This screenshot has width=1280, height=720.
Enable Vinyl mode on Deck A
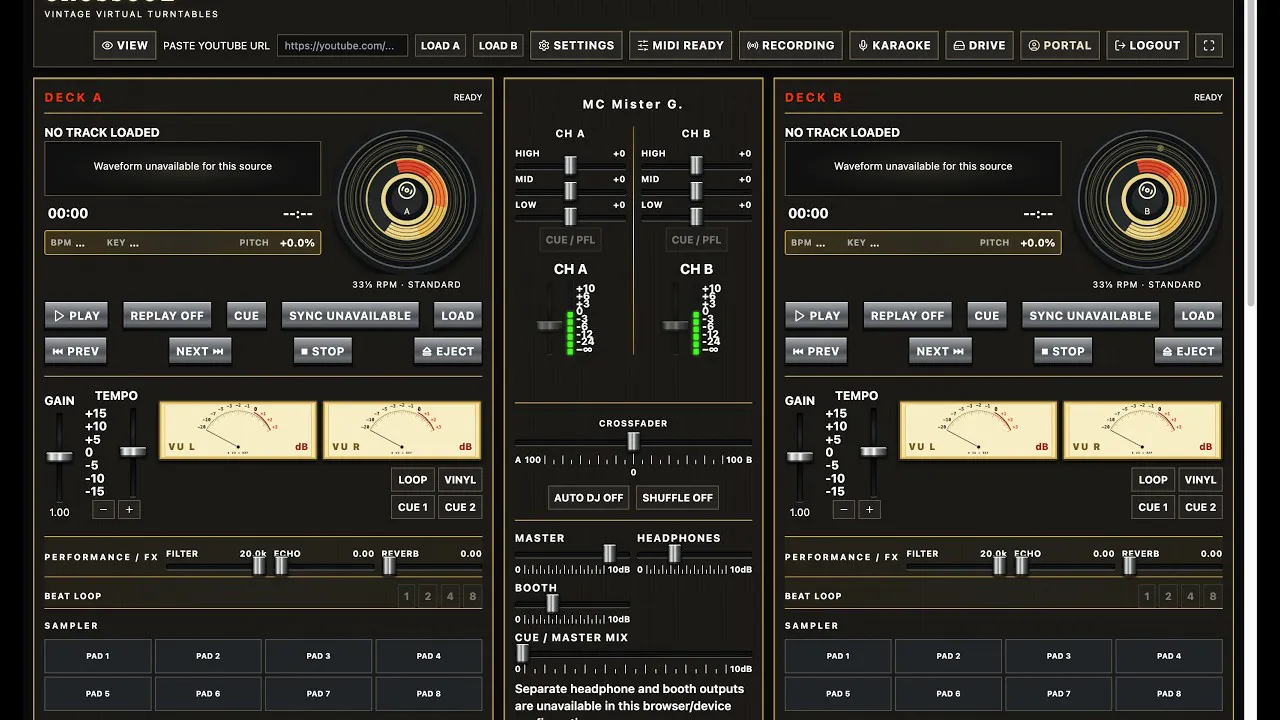click(460, 479)
